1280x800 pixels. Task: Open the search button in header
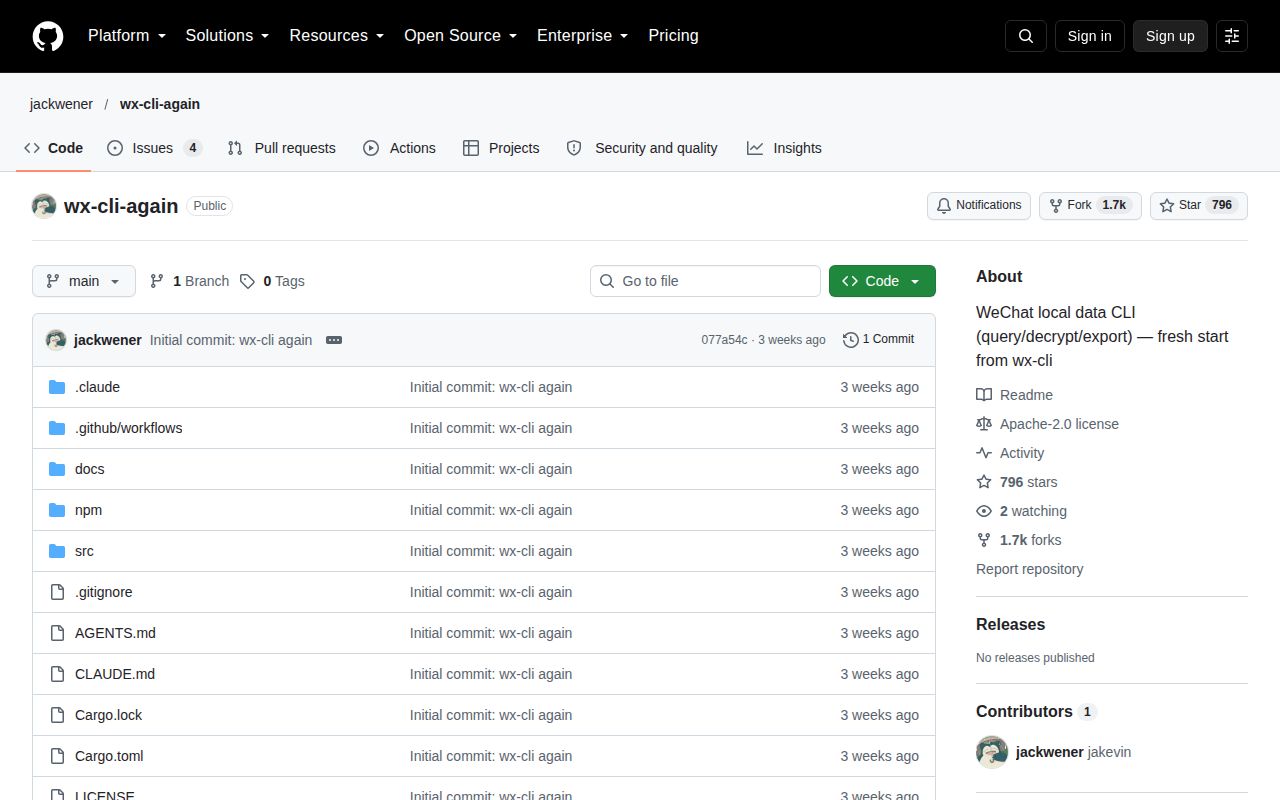(x=1026, y=36)
